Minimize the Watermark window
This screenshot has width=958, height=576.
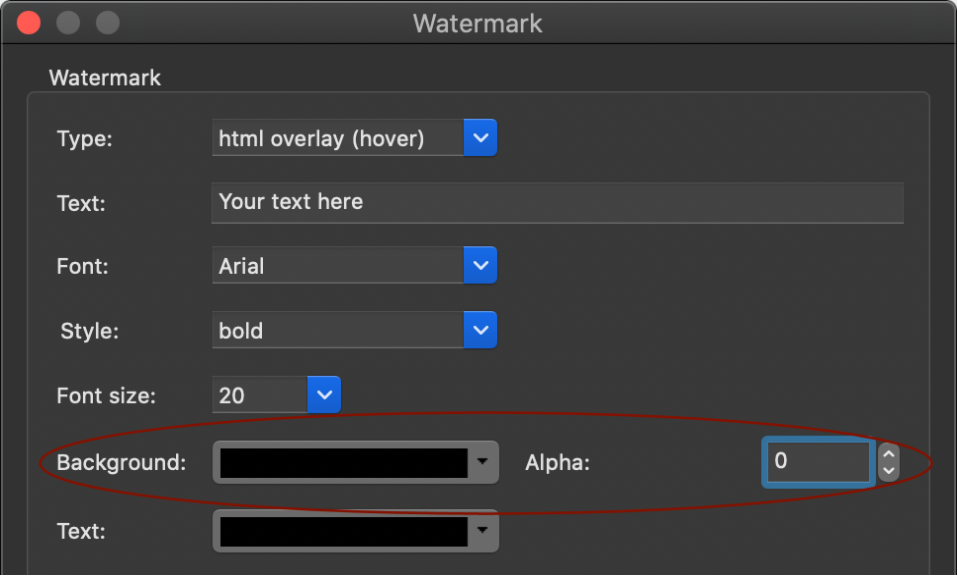click(68, 23)
